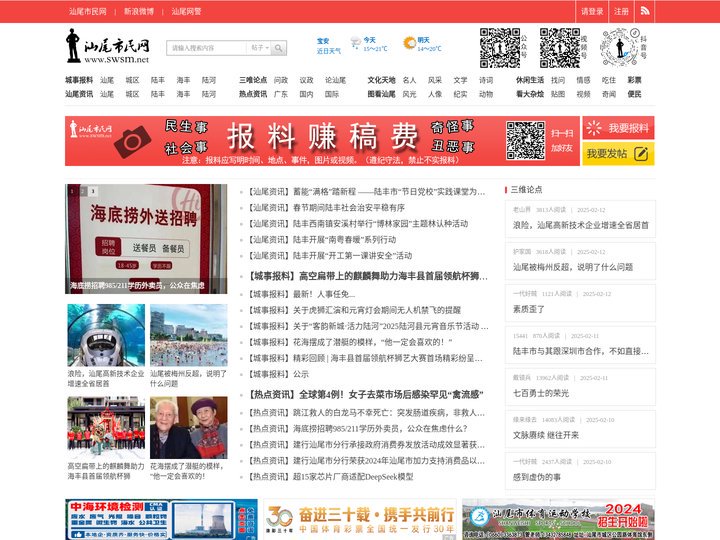Open sidebar post 七百勇士的荣光
Screen dimensions: 720x540
[541, 393]
